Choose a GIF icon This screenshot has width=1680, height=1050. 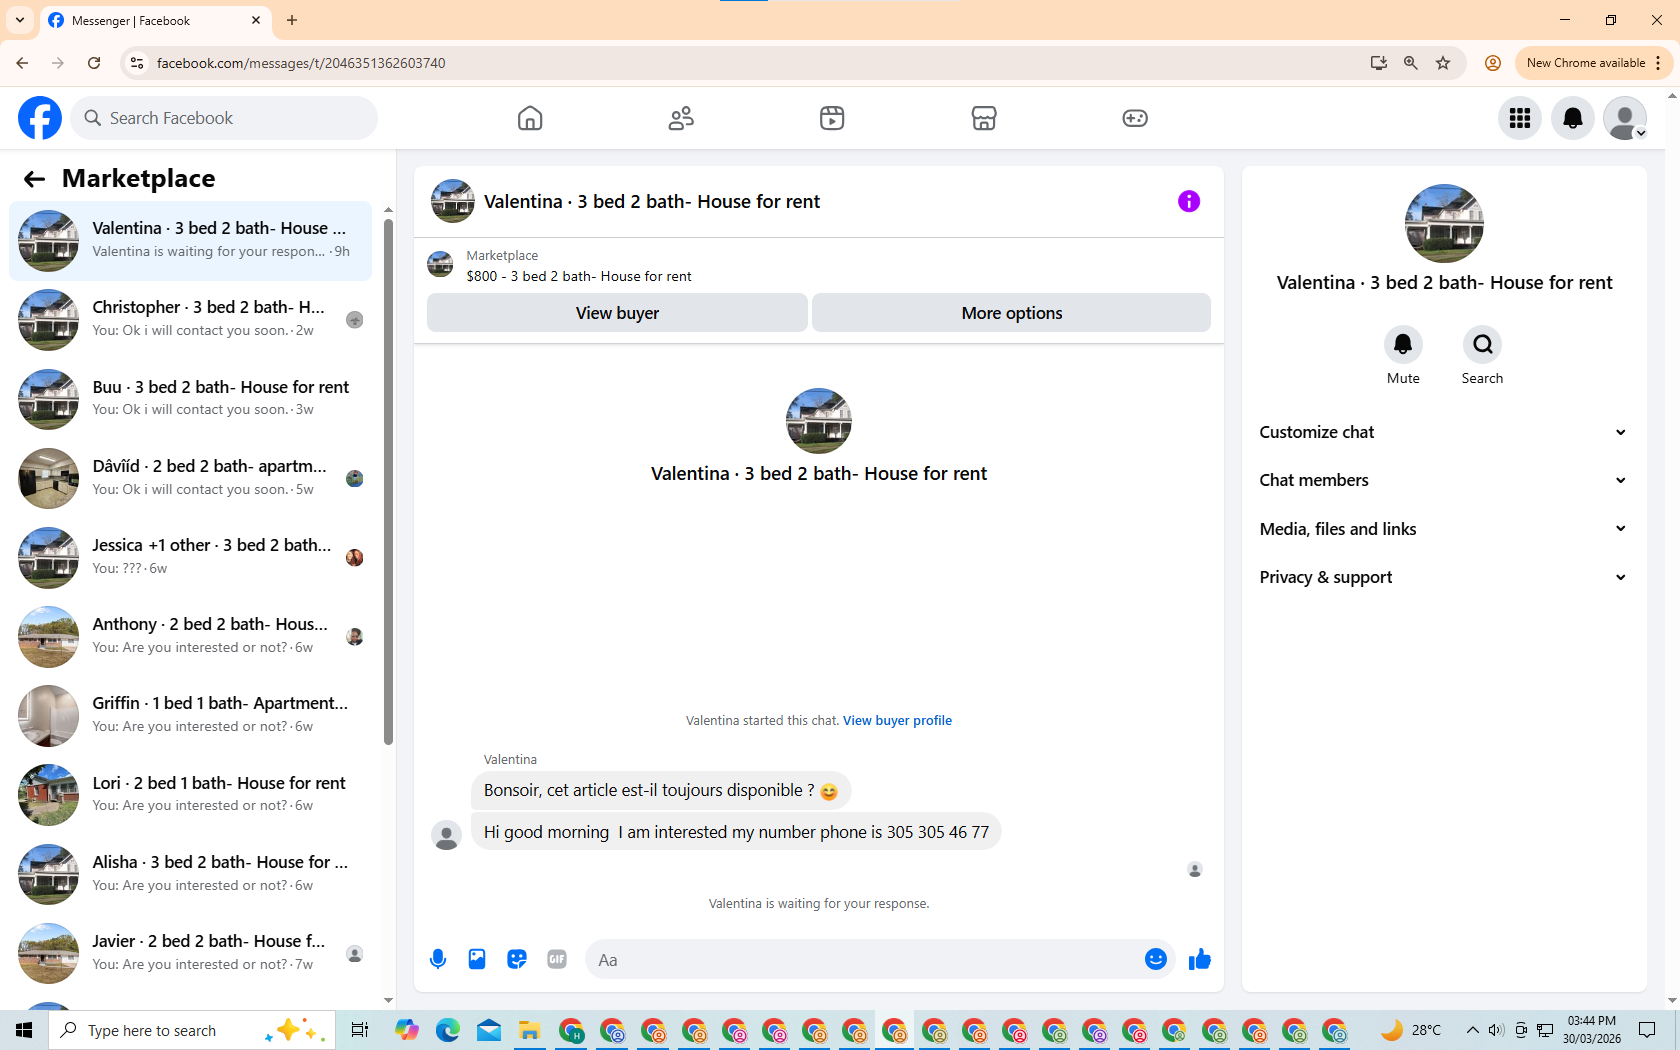point(557,960)
